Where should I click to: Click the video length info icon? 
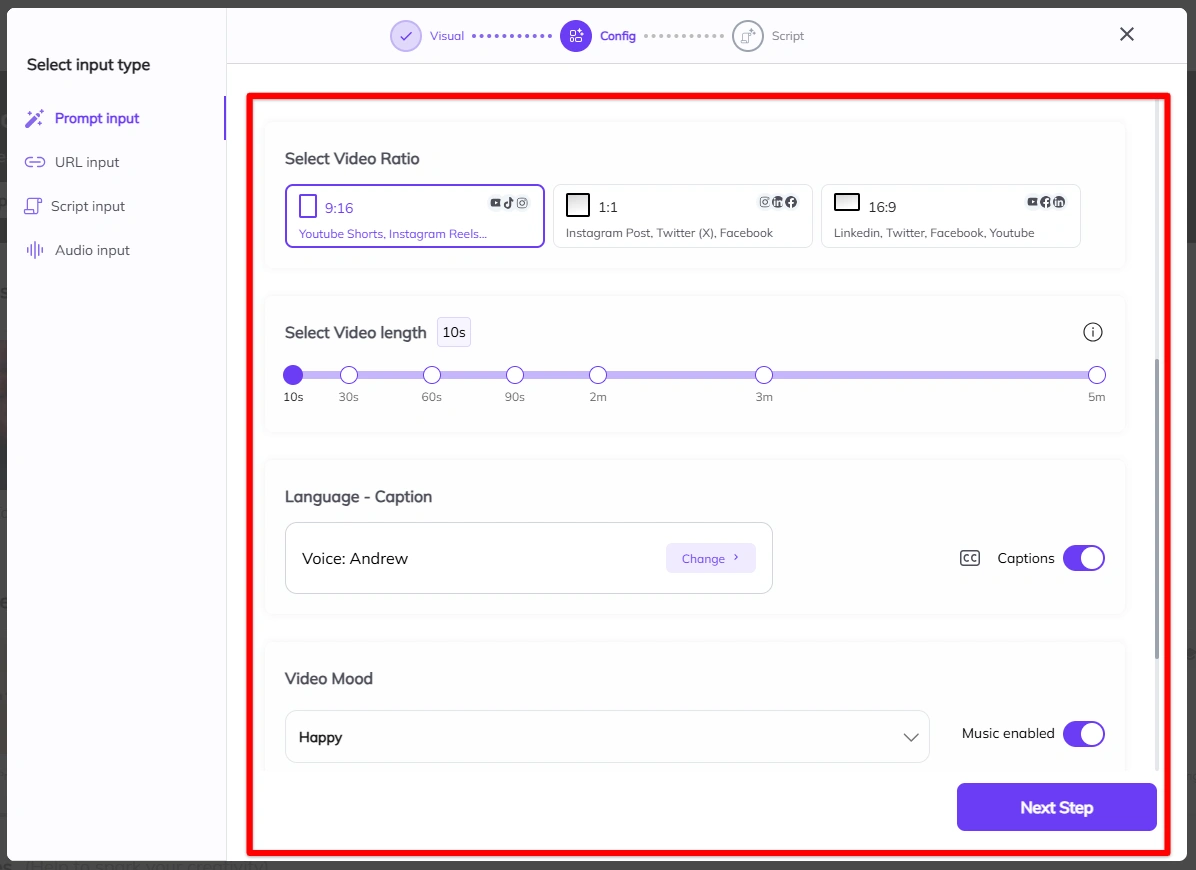(x=1092, y=332)
